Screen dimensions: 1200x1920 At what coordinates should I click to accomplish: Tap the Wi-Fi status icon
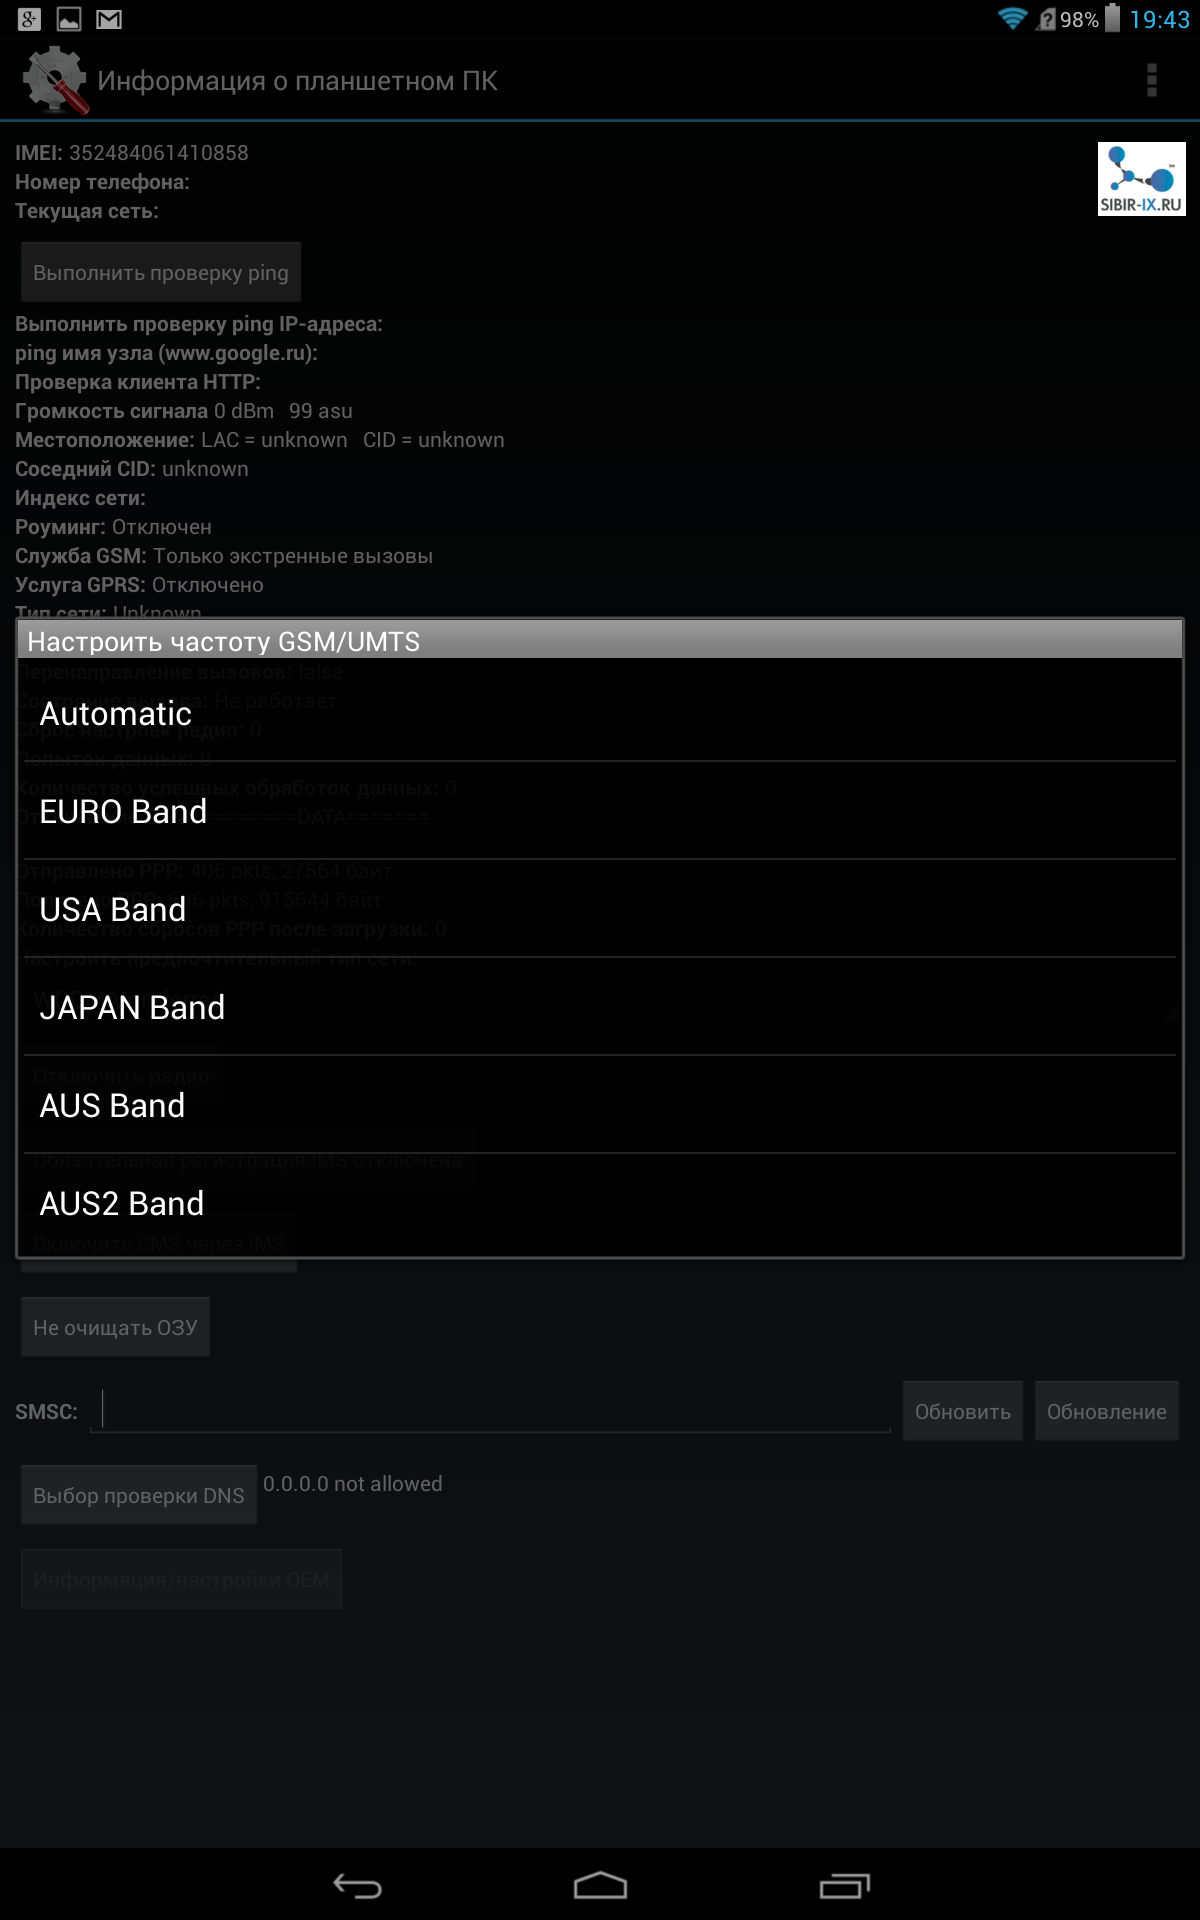pos(1012,19)
